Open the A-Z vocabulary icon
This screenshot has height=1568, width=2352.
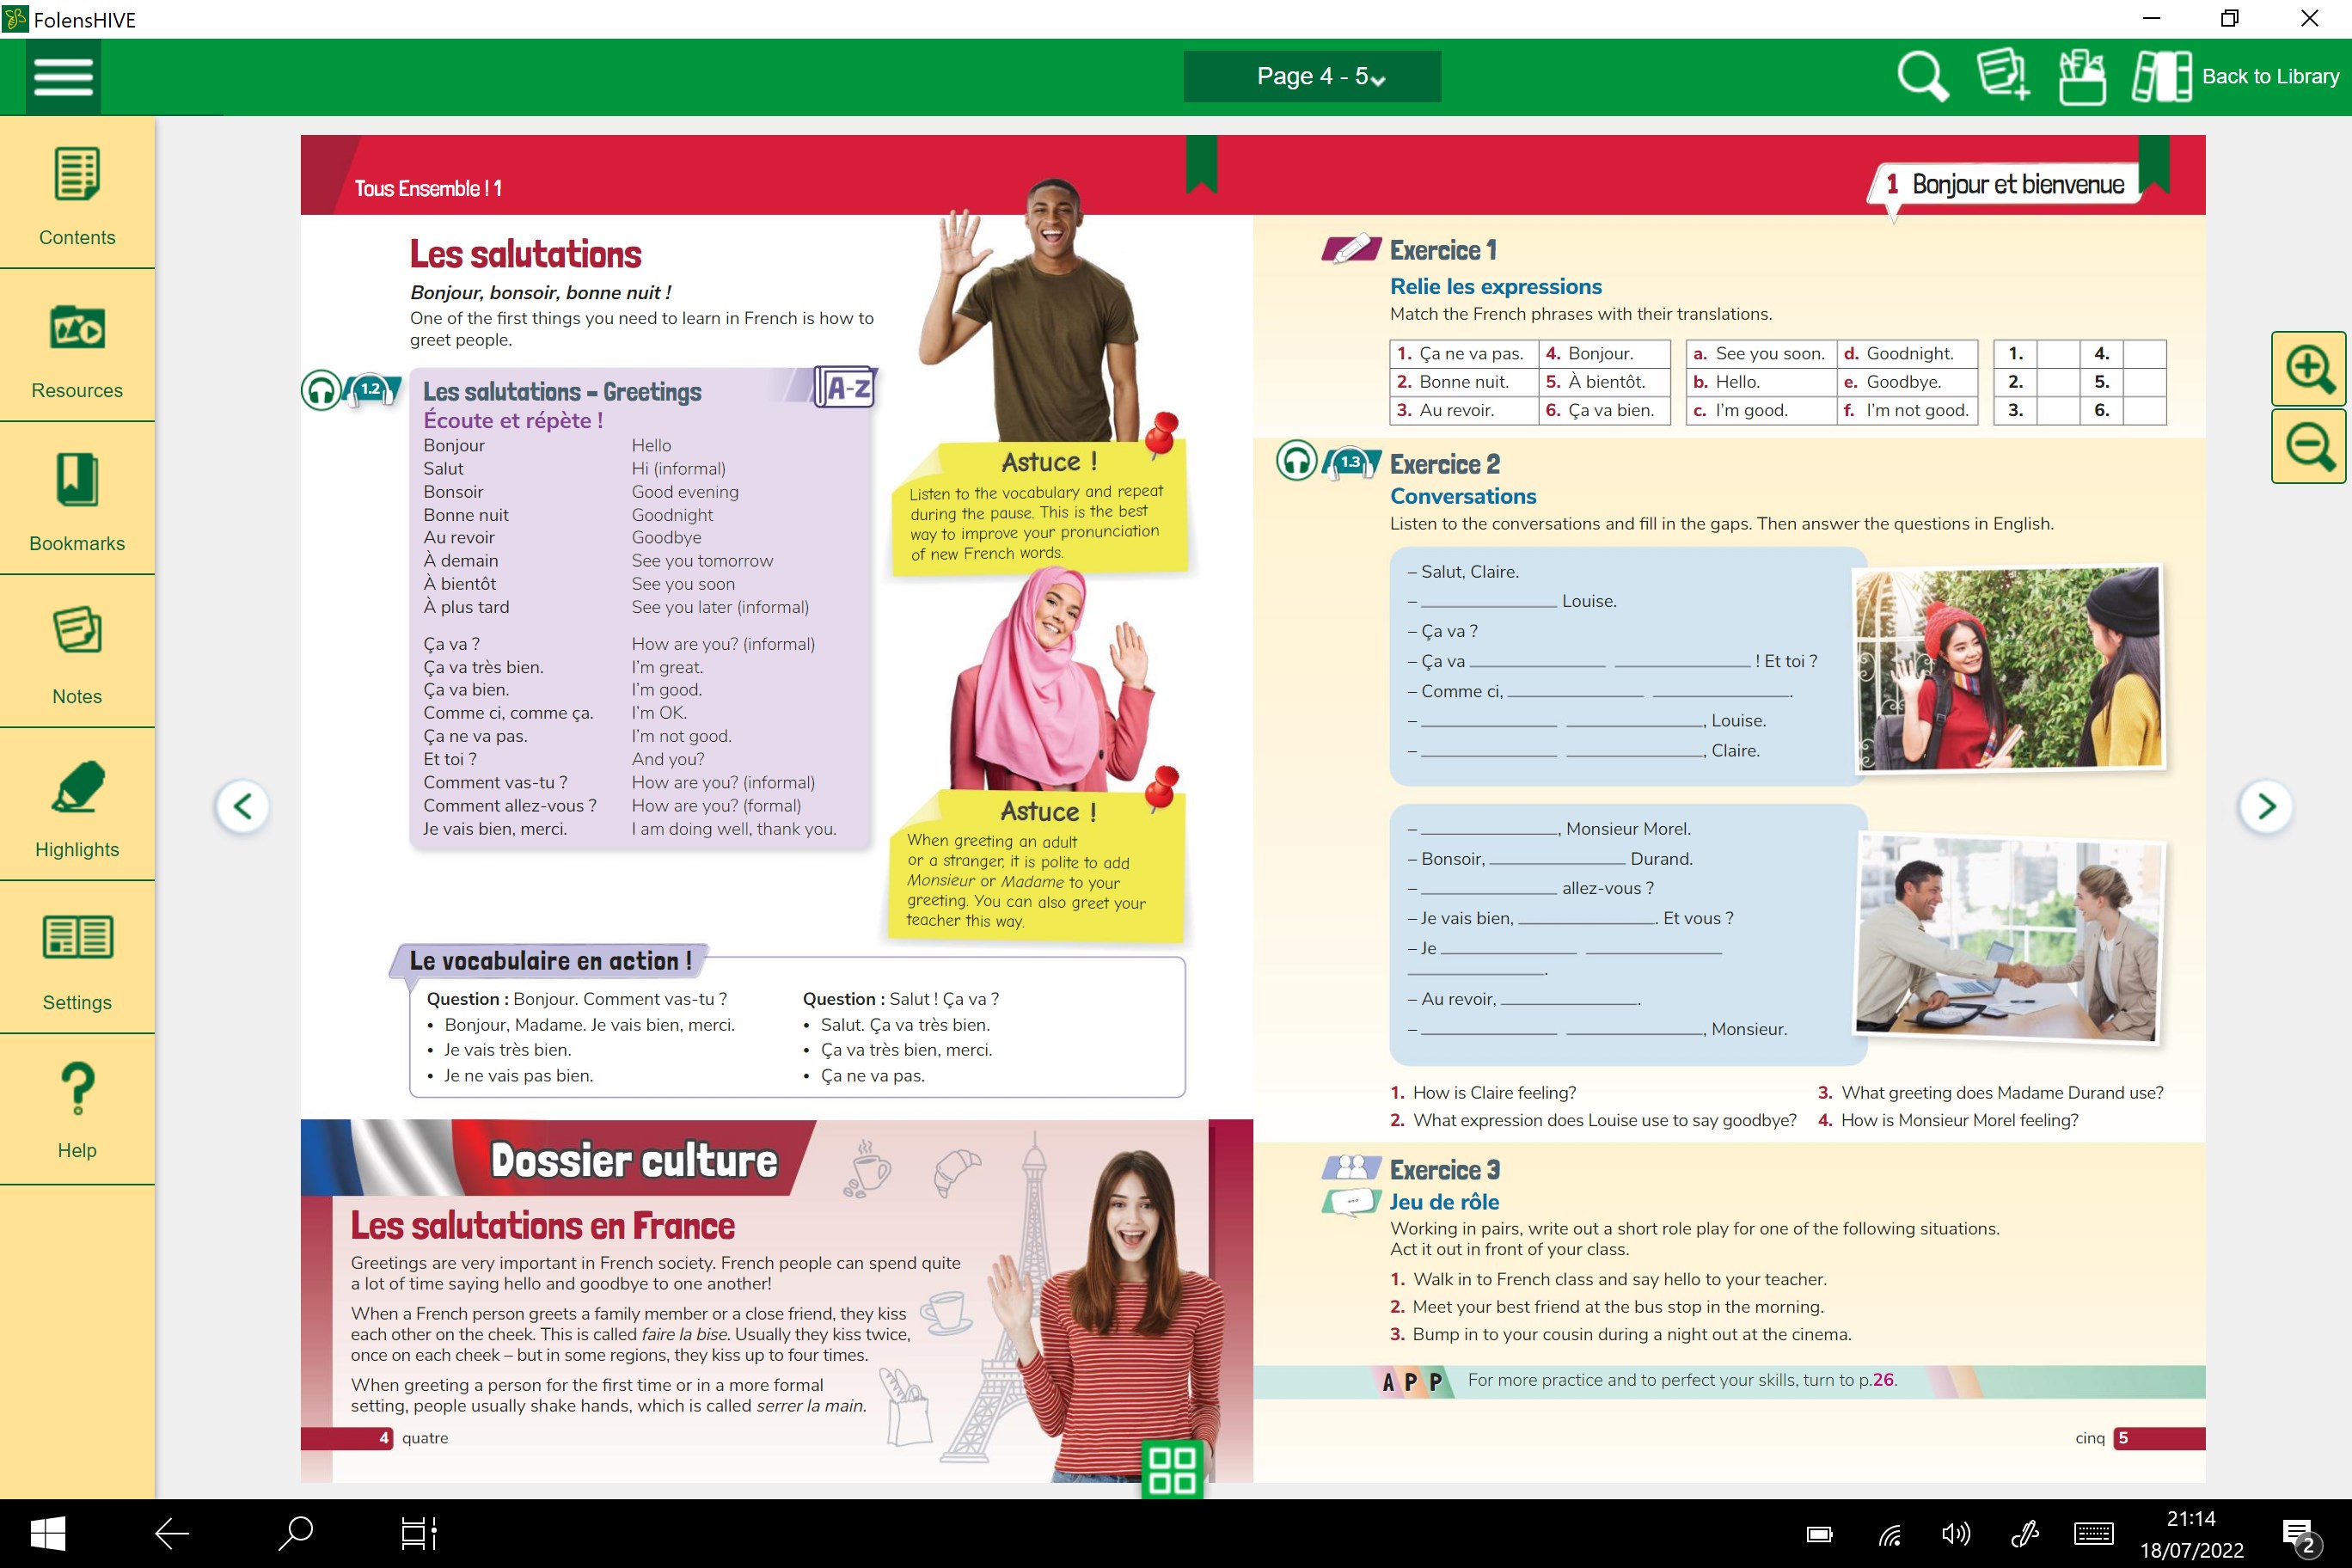tap(846, 388)
